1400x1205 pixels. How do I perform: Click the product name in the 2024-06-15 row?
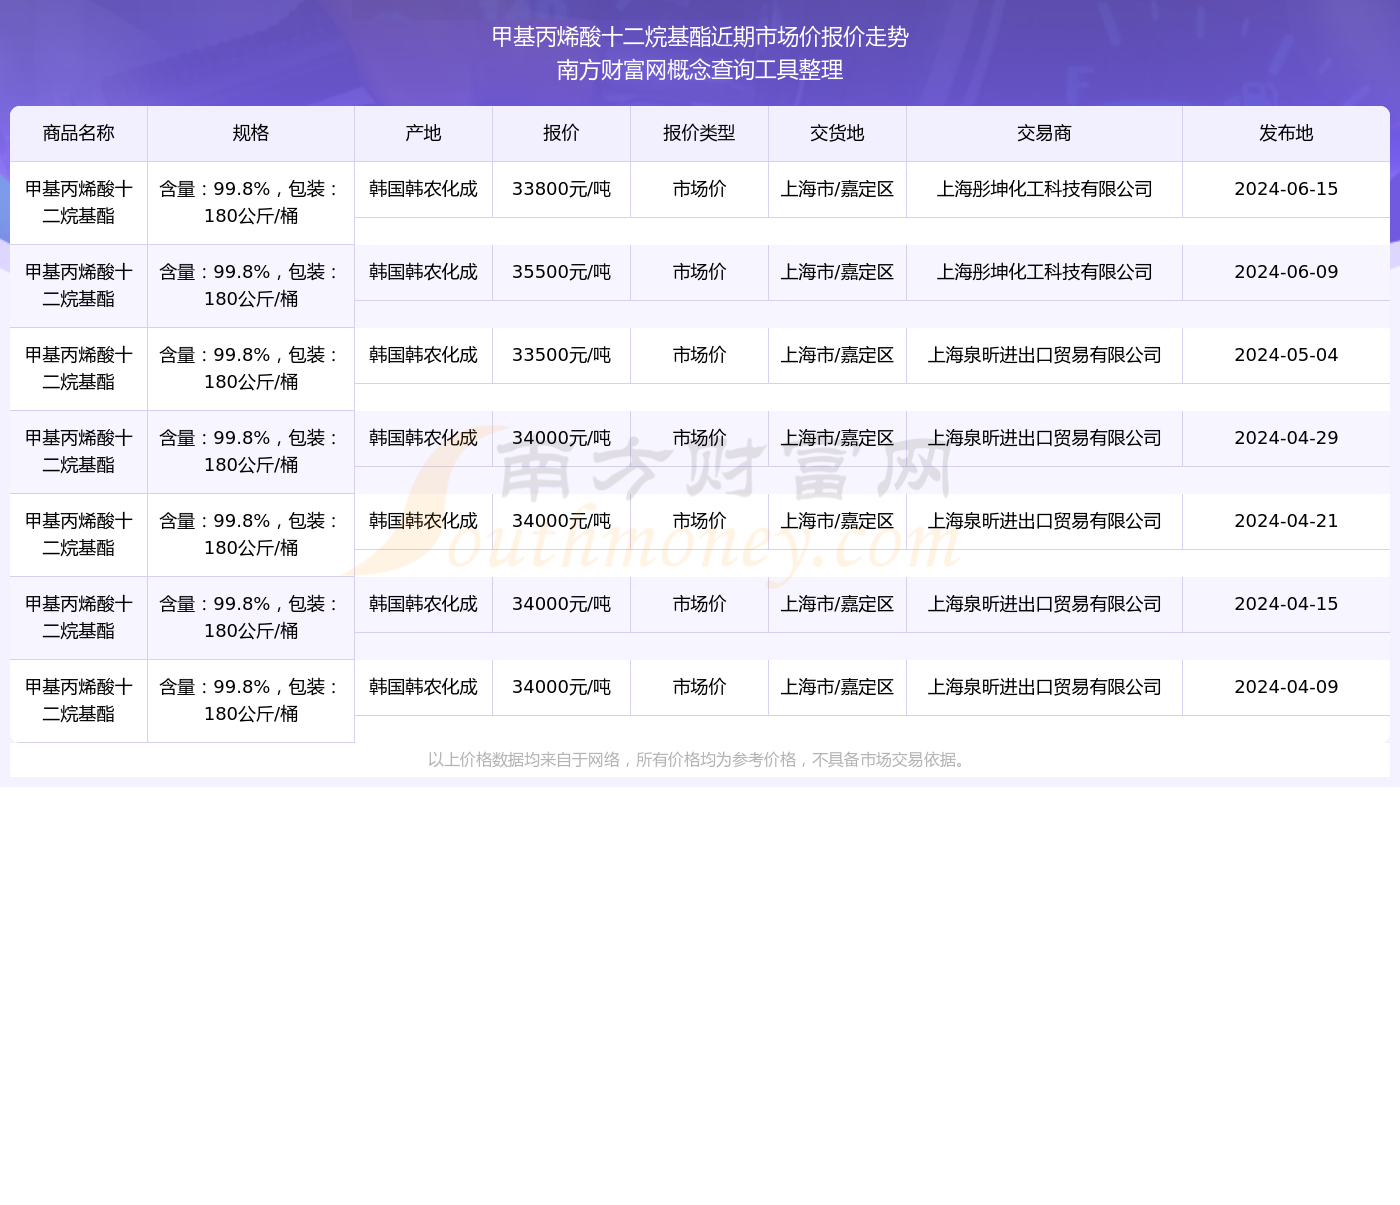78,203
